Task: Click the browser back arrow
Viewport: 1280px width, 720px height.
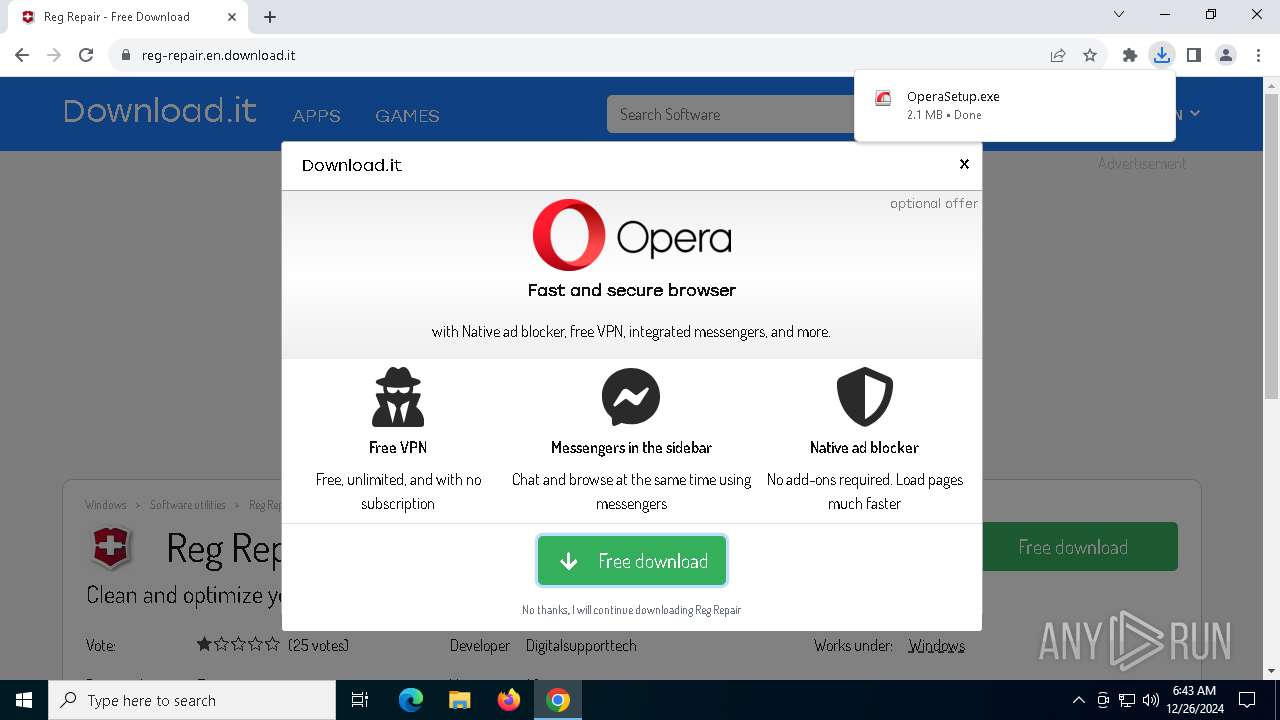Action: tap(22, 55)
